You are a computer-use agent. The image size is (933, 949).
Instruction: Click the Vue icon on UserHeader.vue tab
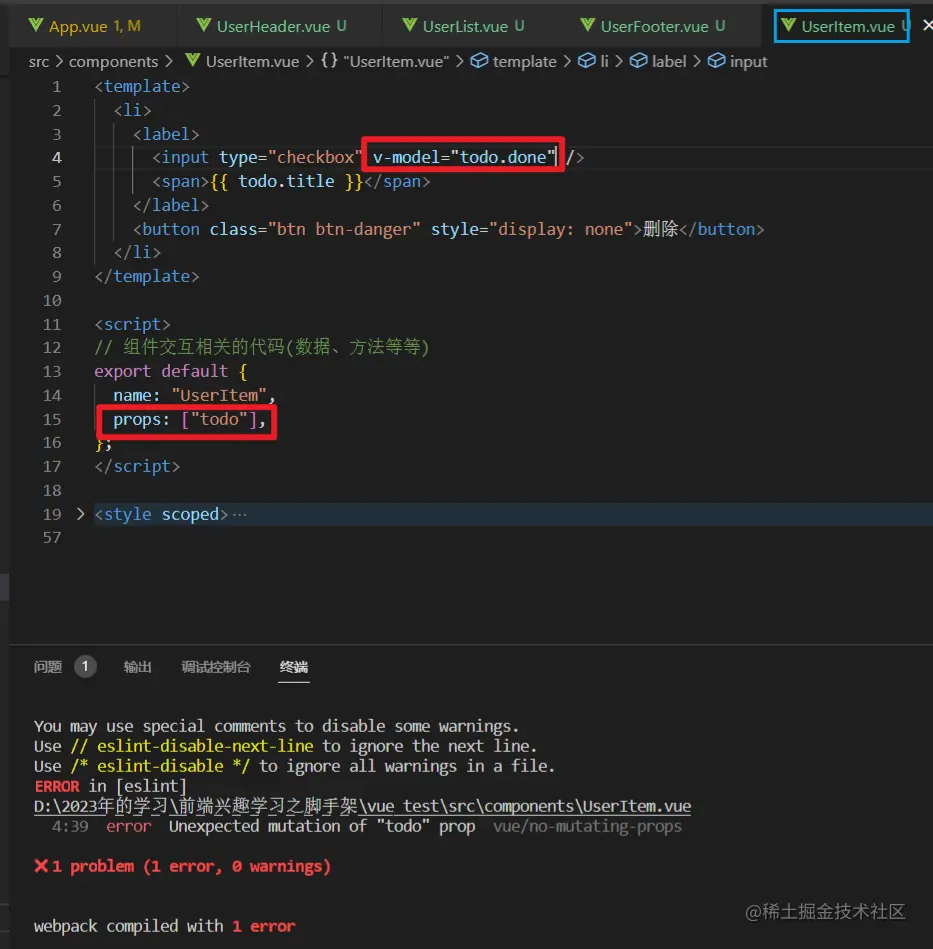[204, 25]
